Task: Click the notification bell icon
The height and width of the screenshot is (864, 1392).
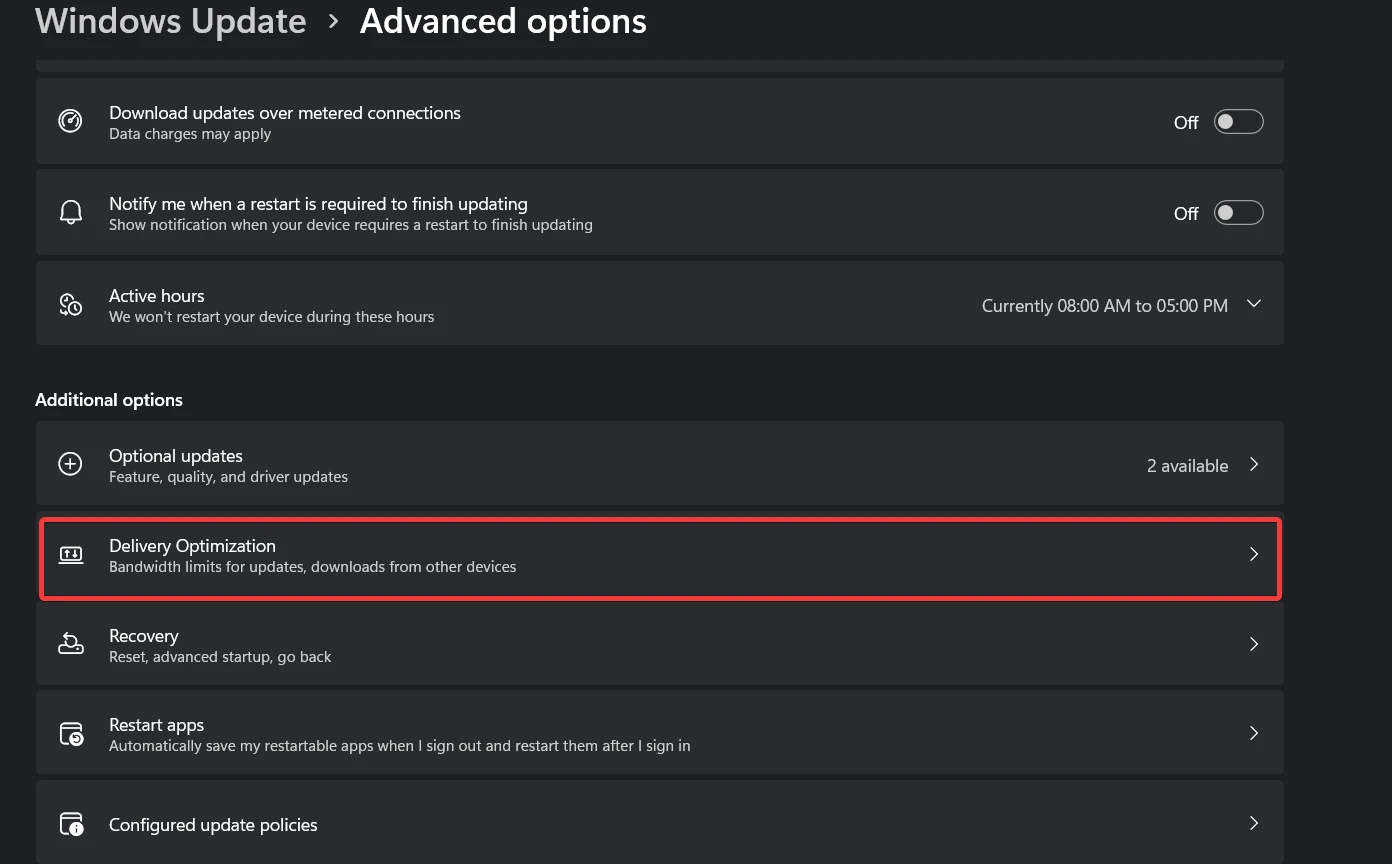Action: coord(70,212)
